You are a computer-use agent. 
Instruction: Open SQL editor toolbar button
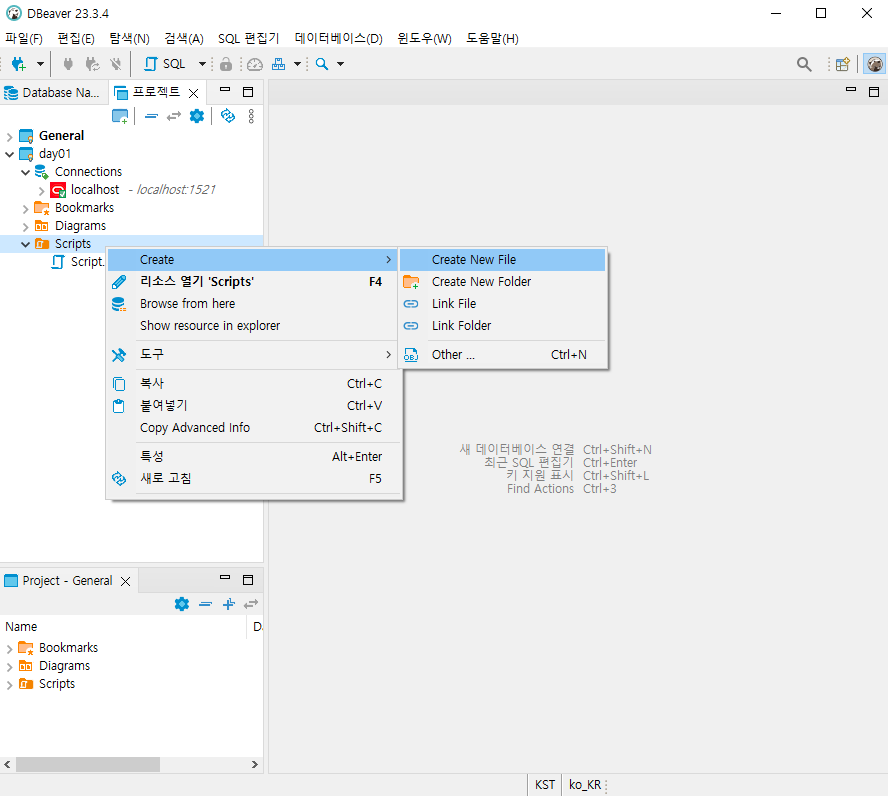pos(165,64)
